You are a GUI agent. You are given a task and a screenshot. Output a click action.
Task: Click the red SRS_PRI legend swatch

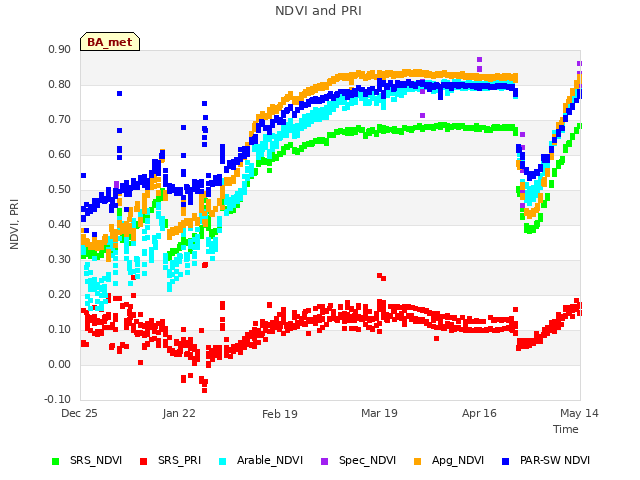coord(143,461)
